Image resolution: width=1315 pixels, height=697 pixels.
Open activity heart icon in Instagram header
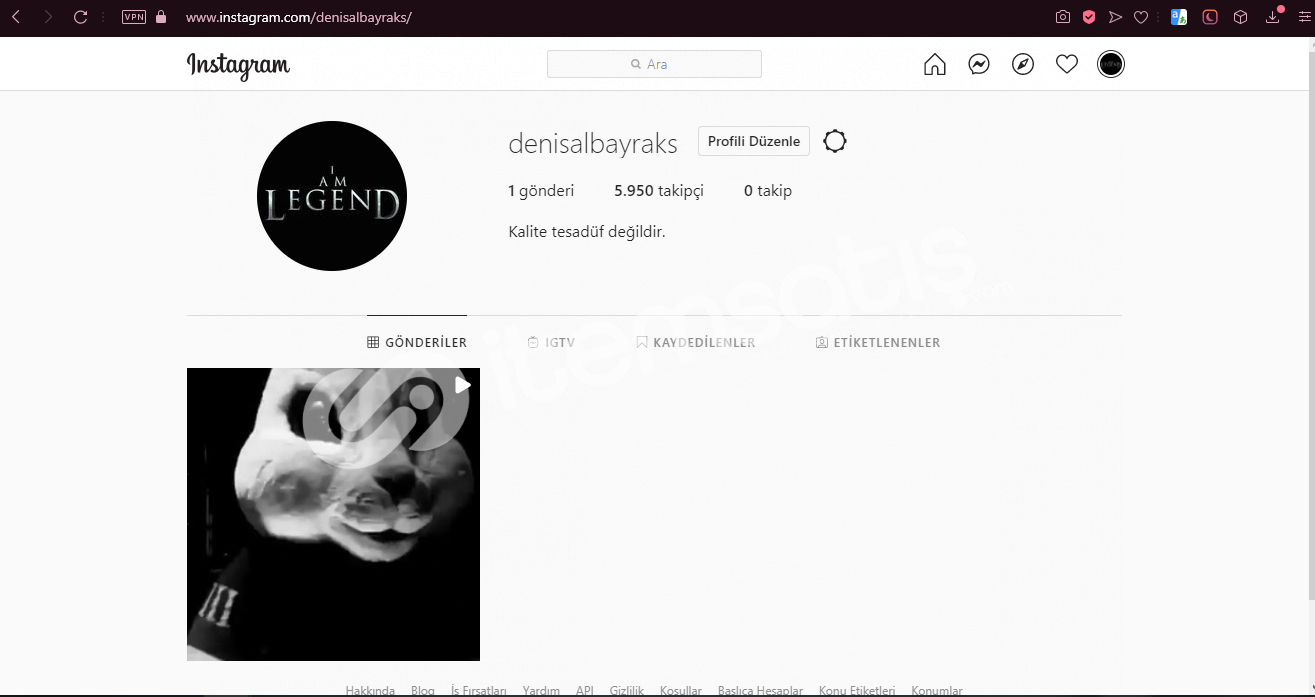1067,64
